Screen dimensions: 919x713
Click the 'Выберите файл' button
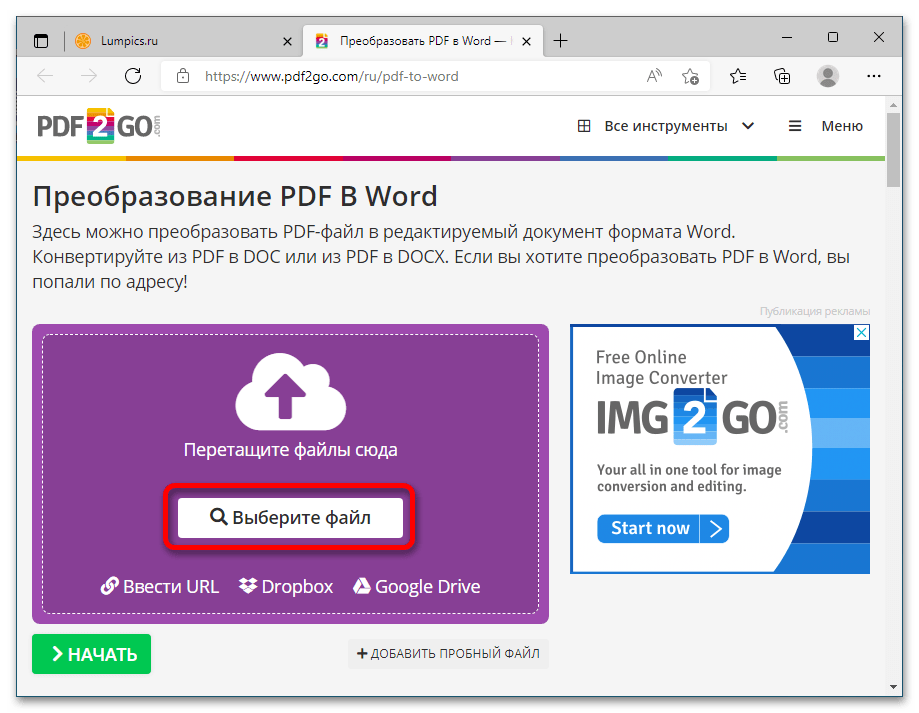[290, 518]
